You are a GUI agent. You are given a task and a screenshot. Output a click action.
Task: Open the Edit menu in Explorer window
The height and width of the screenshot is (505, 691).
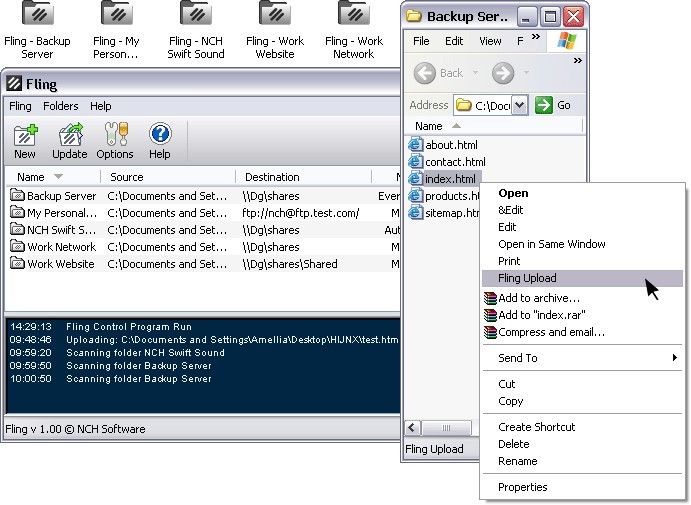pyautogui.click(x=454, y=41)
